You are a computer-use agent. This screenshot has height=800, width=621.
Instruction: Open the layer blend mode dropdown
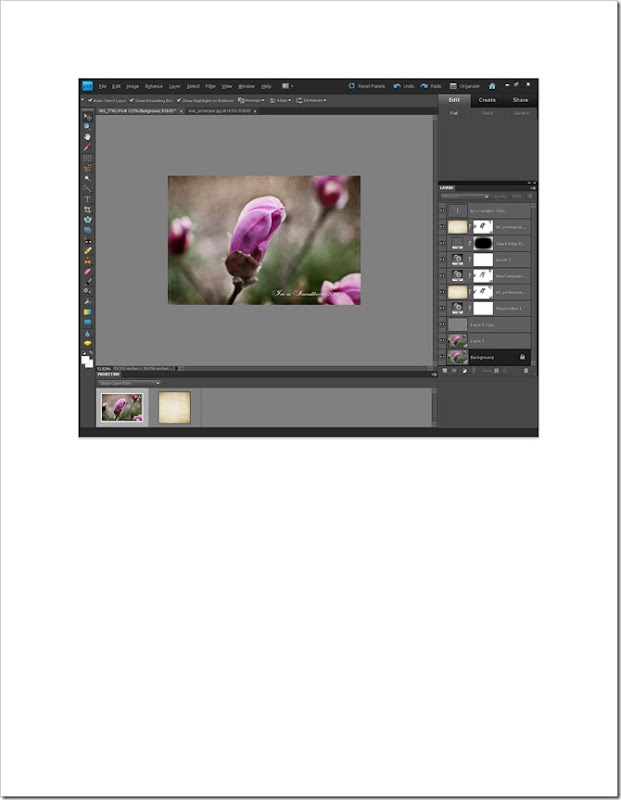[465, 196]
